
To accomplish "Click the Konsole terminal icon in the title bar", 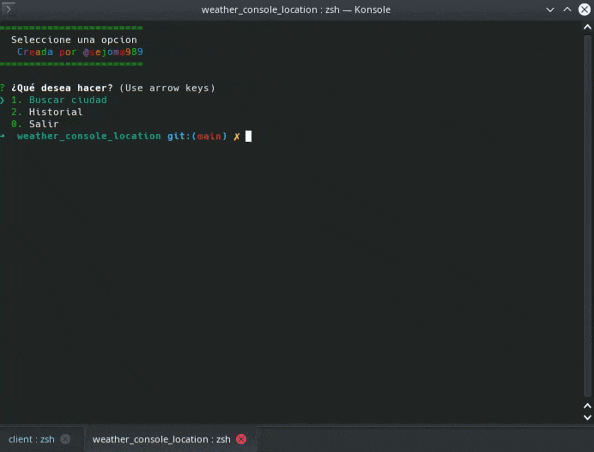I will [x=8, y=8].
